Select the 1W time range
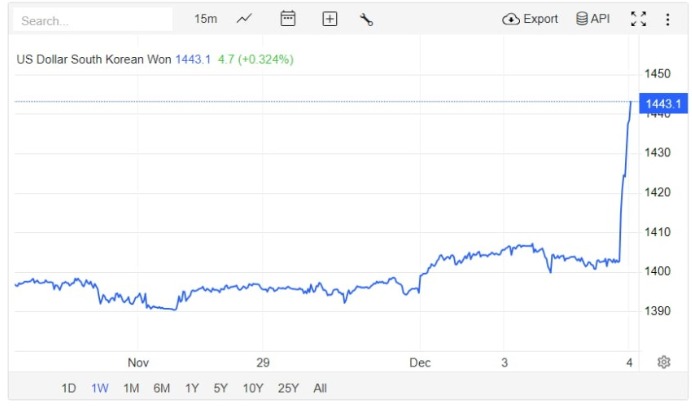This screenshot has height=413, width=692. [x=100, y=388]
